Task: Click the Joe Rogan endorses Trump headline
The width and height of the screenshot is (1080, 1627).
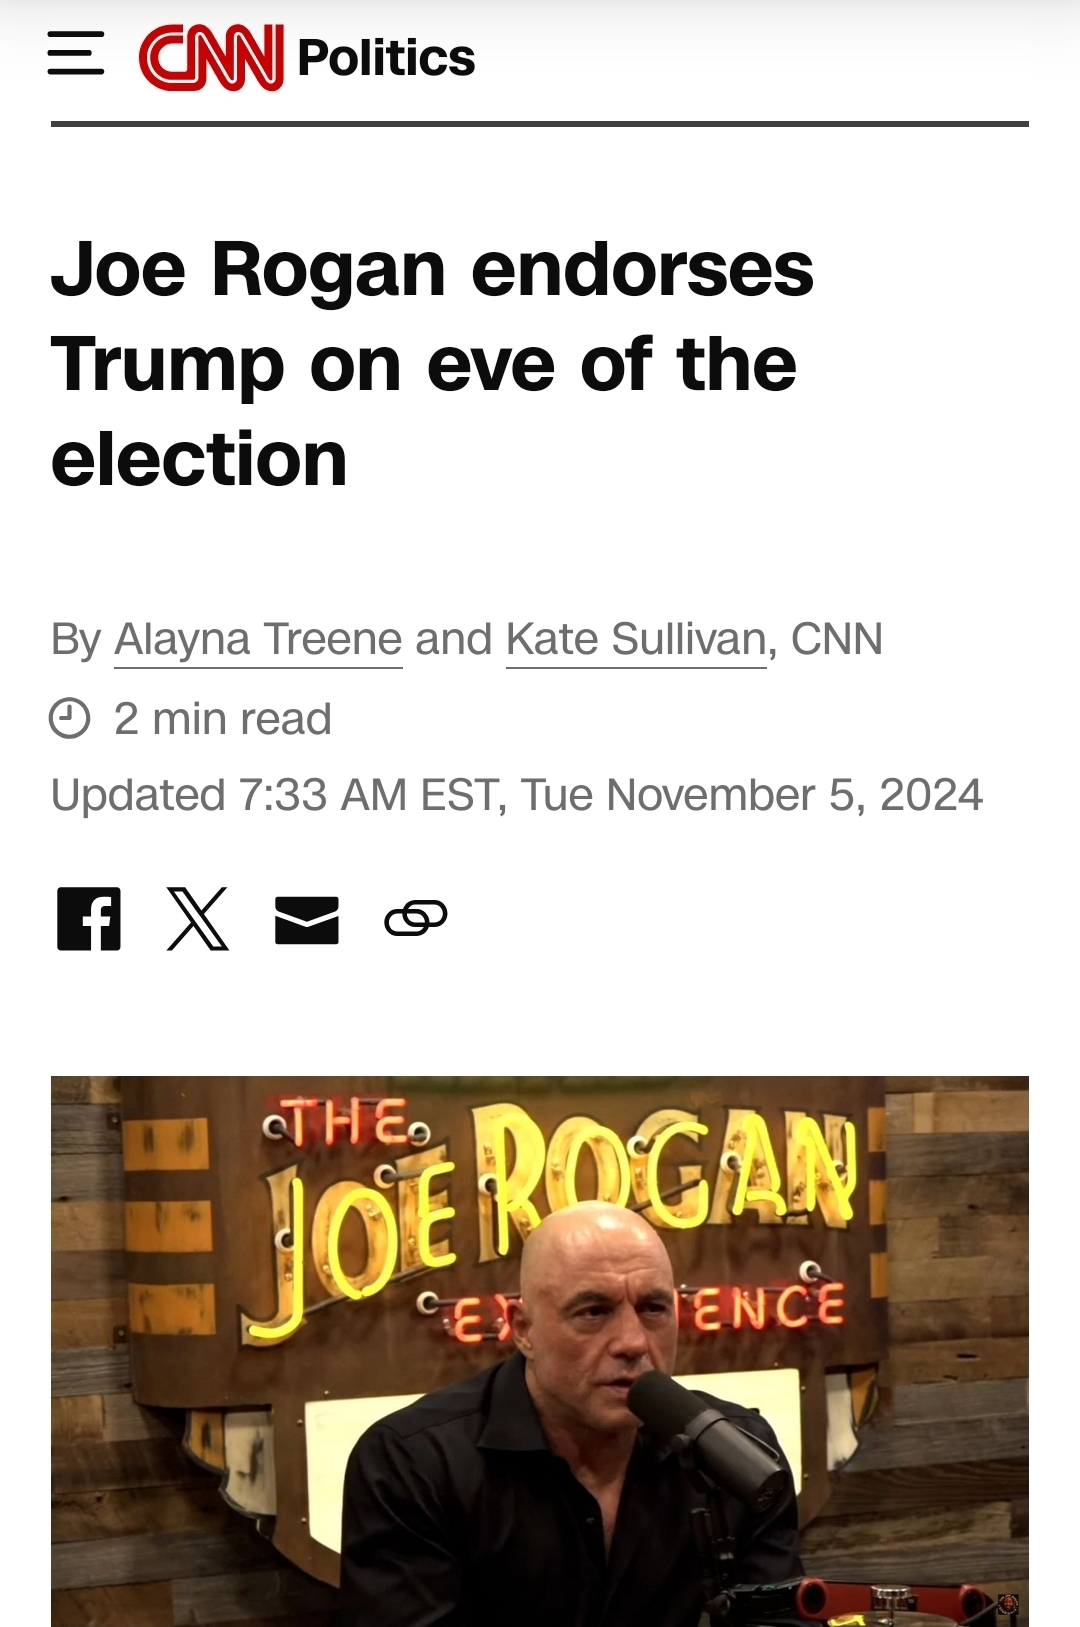Action: pyautogui.click(x=432, y=364)
